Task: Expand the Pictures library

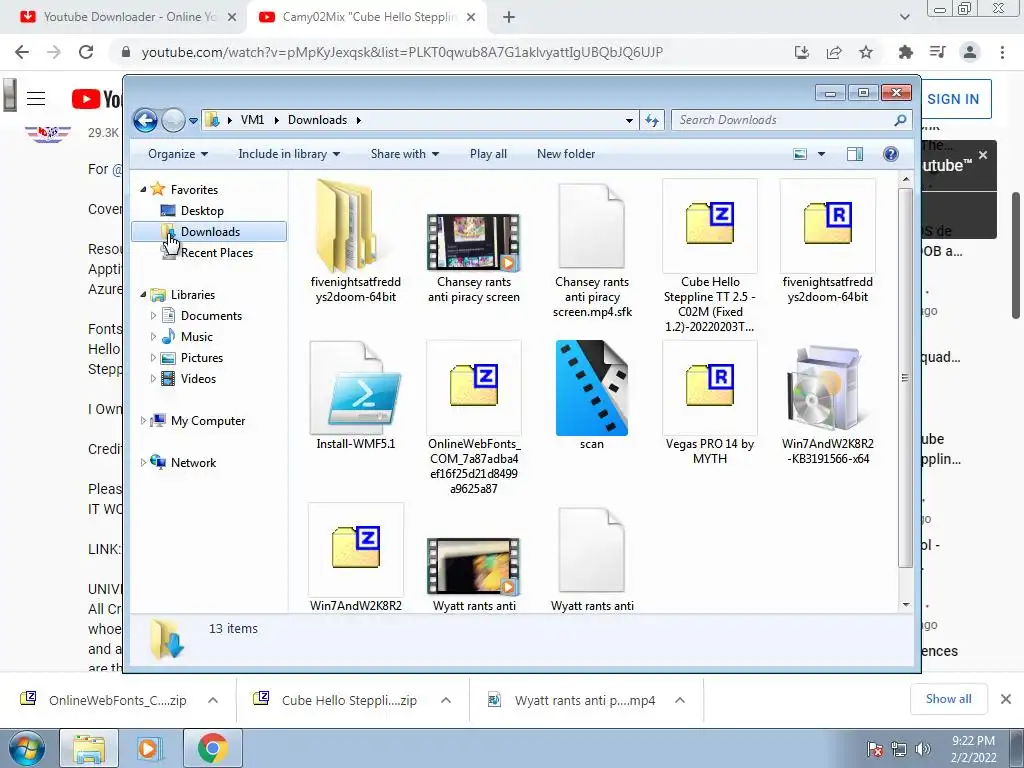Action: pos(153,358)
